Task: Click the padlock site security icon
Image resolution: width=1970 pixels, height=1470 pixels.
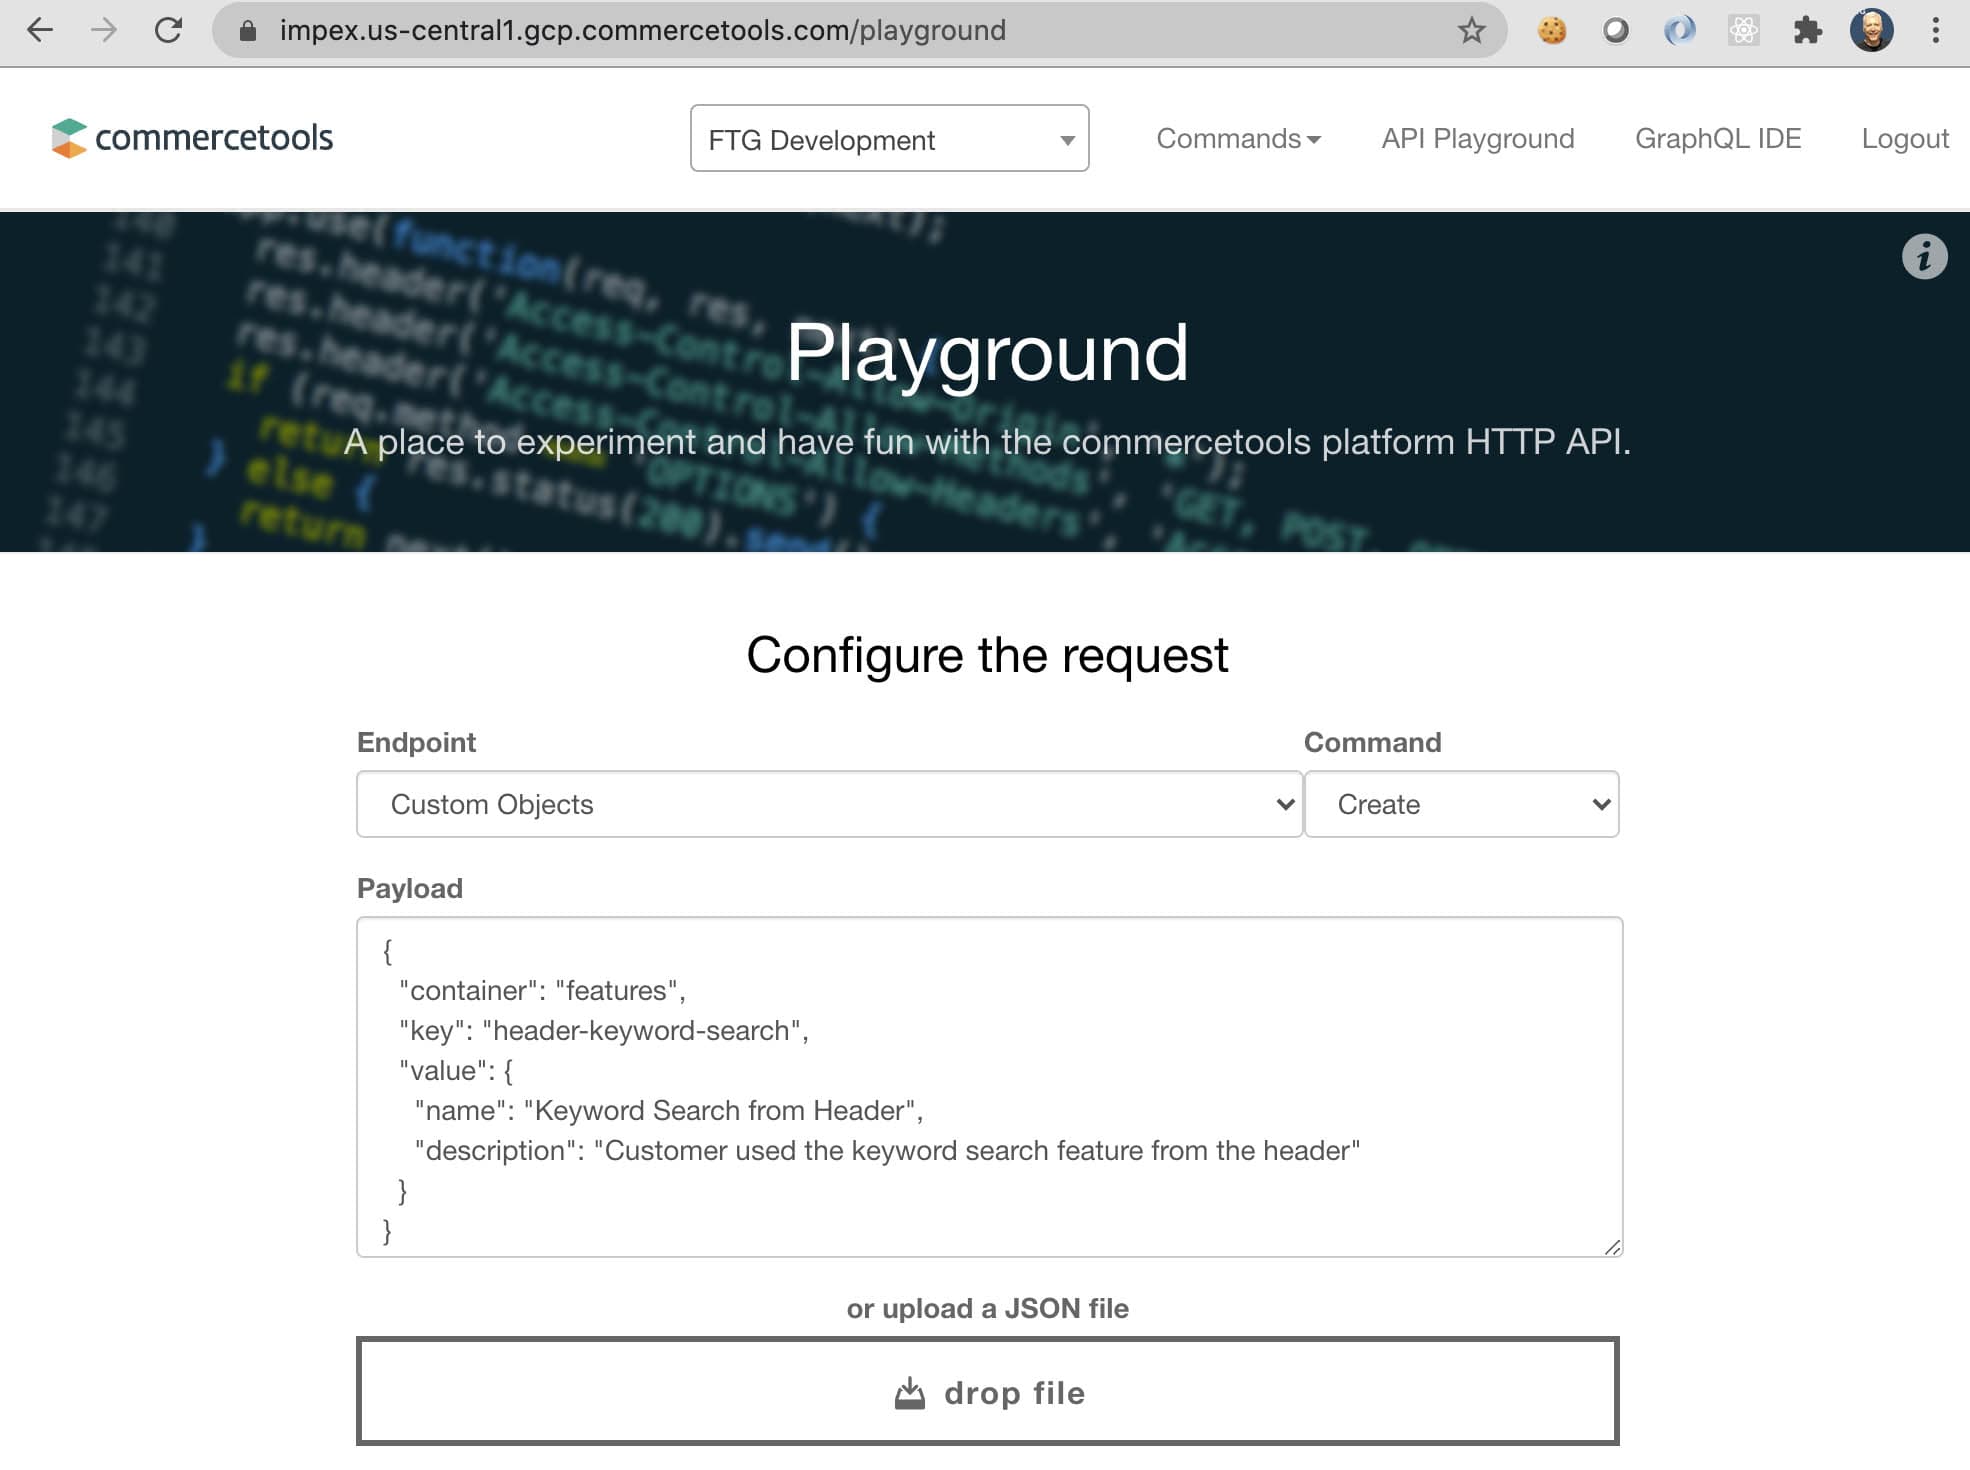Action: click(248, 31)
